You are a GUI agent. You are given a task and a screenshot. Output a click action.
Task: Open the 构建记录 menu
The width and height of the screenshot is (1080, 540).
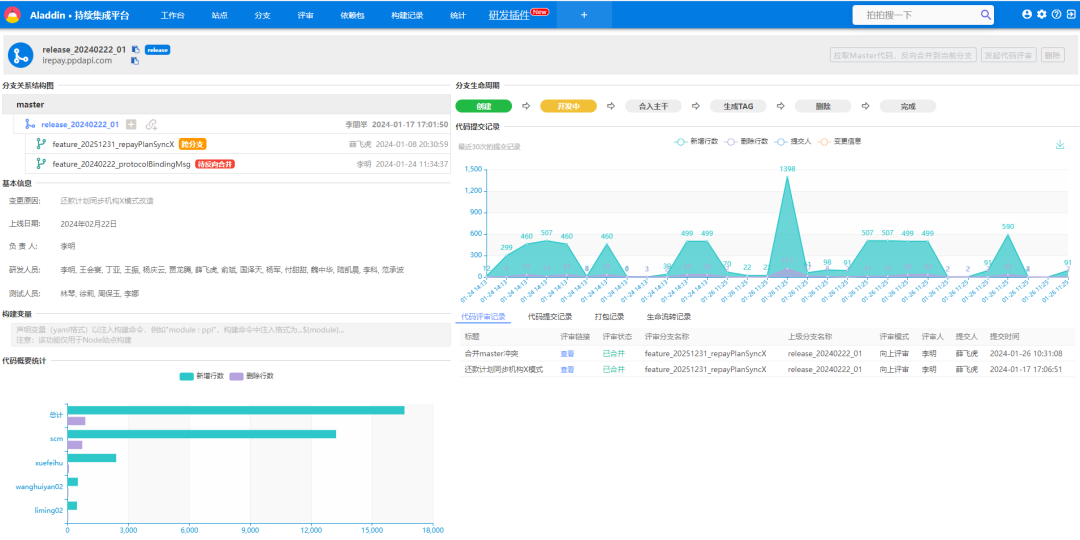[x=407, y=15]
